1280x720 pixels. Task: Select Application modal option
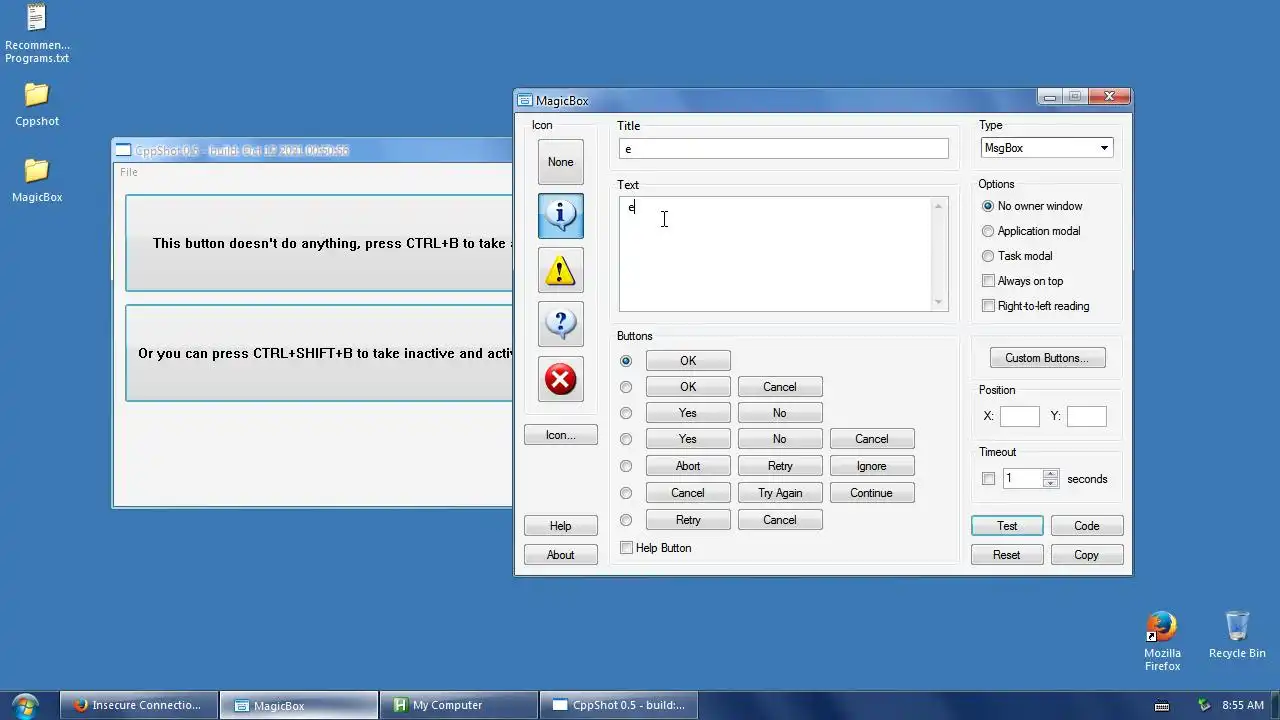click(1031, 231)
